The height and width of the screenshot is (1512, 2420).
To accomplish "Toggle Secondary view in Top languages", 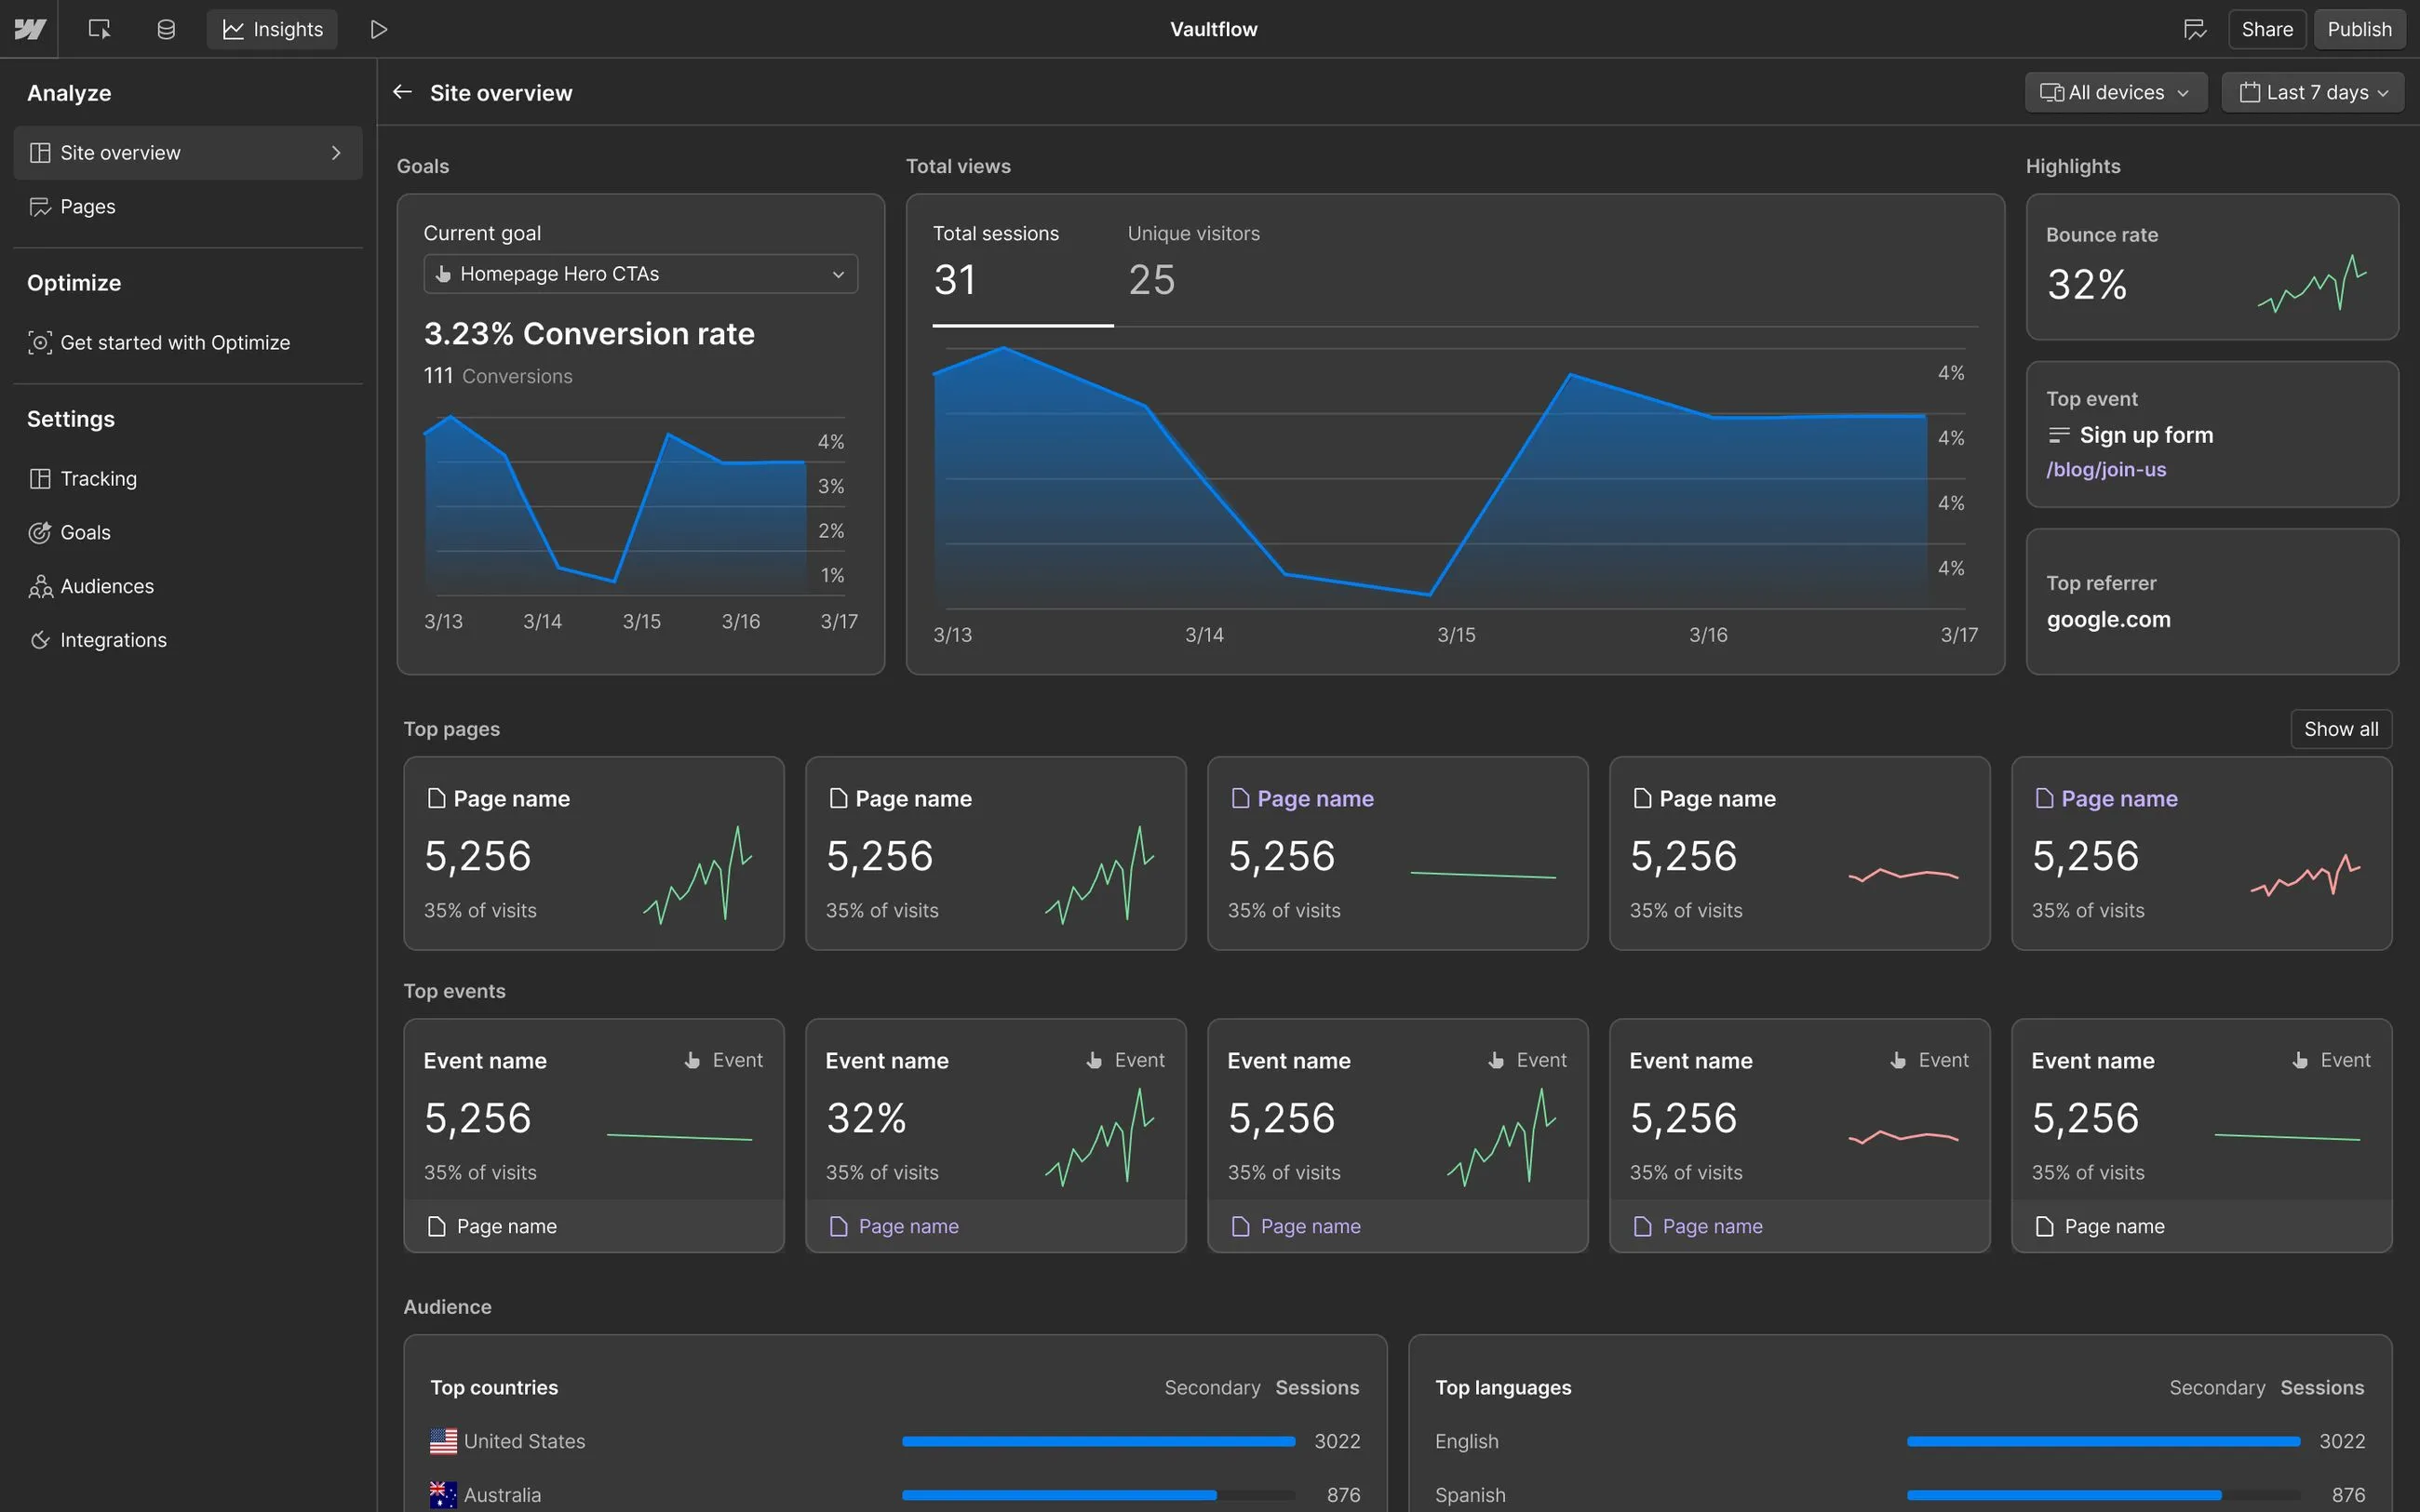I will pyautogui.click(x=2217, y=1387).
